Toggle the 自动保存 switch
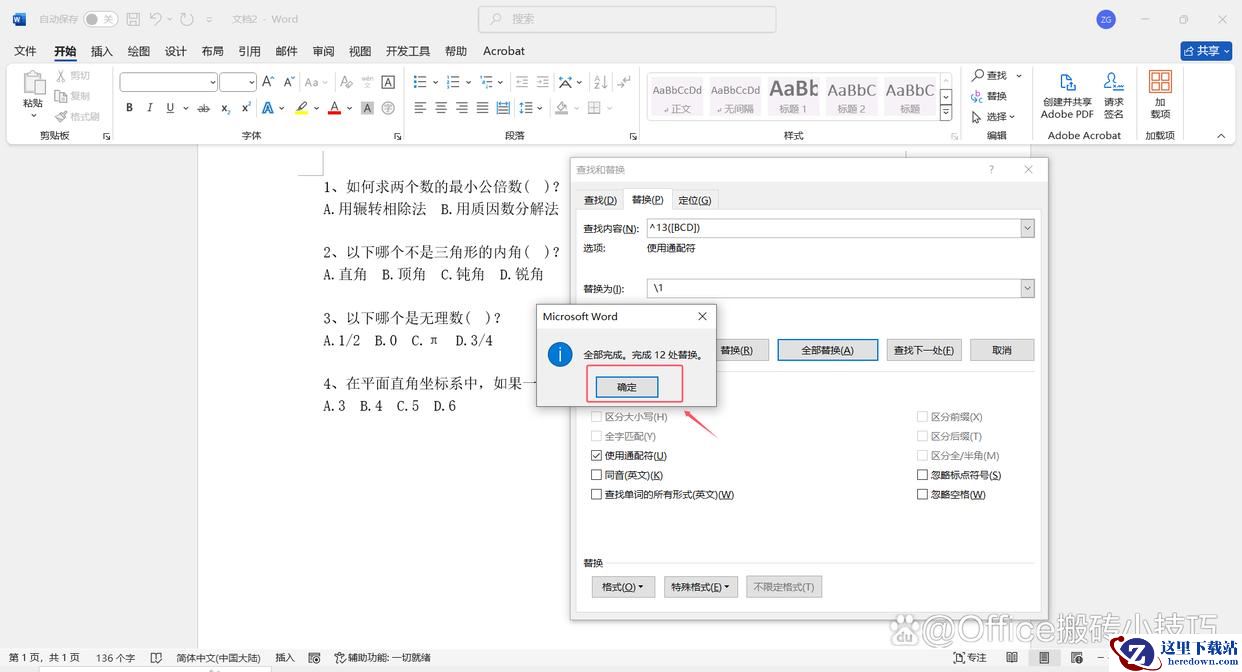Viewport: 1242px width, 672px height. pos(100,19)
